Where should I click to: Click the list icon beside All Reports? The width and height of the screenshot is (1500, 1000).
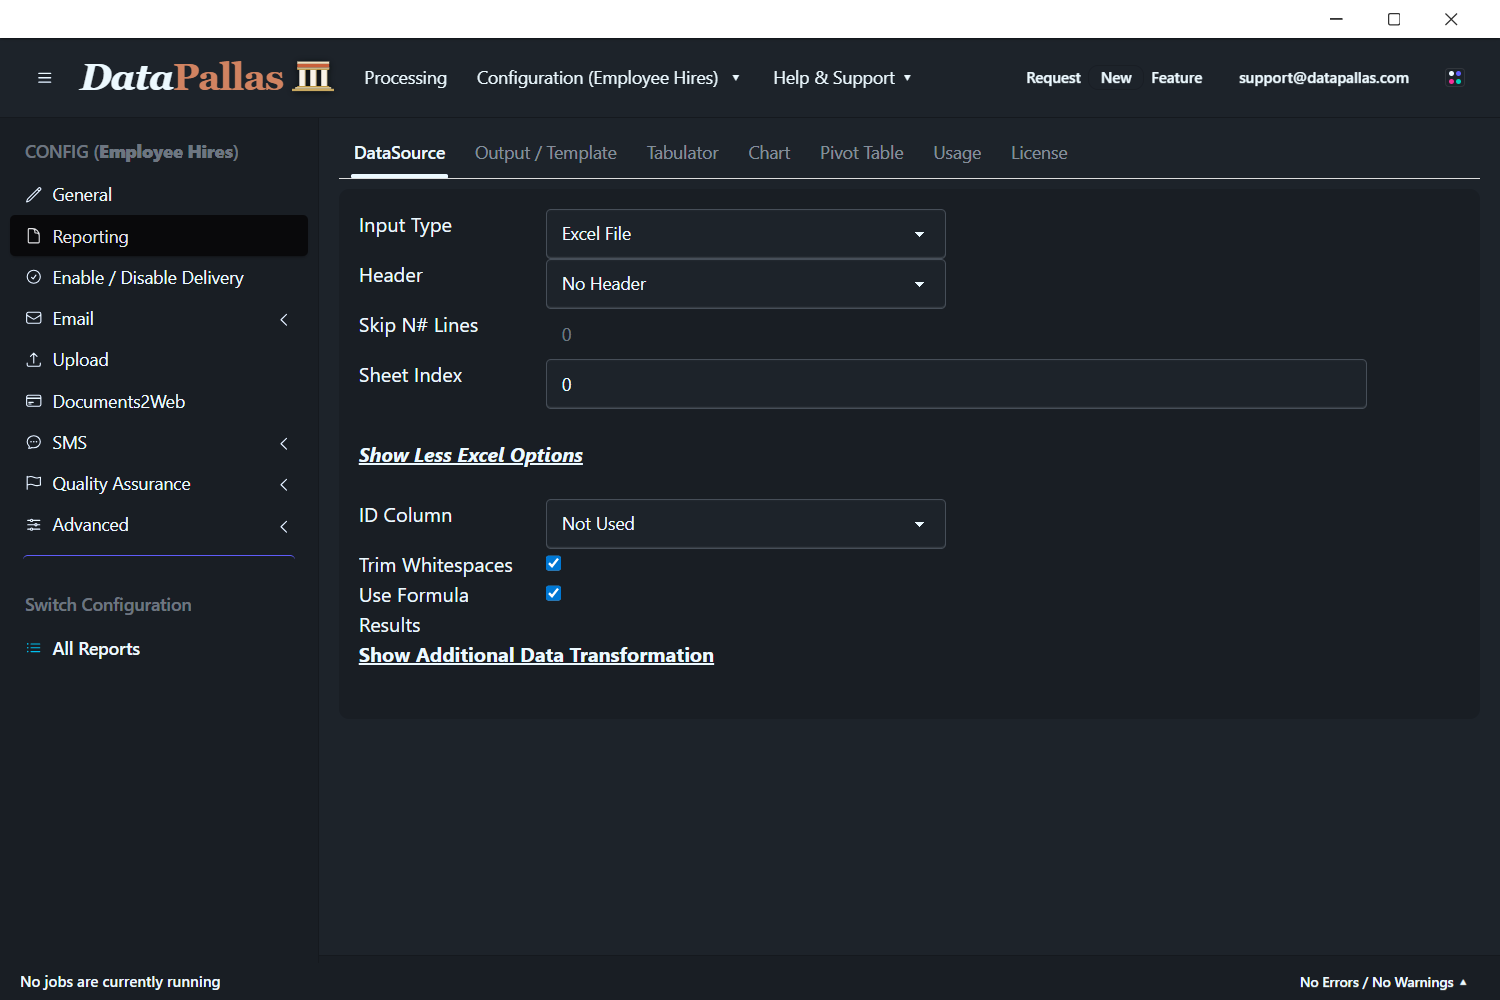[x=34, y=648]
